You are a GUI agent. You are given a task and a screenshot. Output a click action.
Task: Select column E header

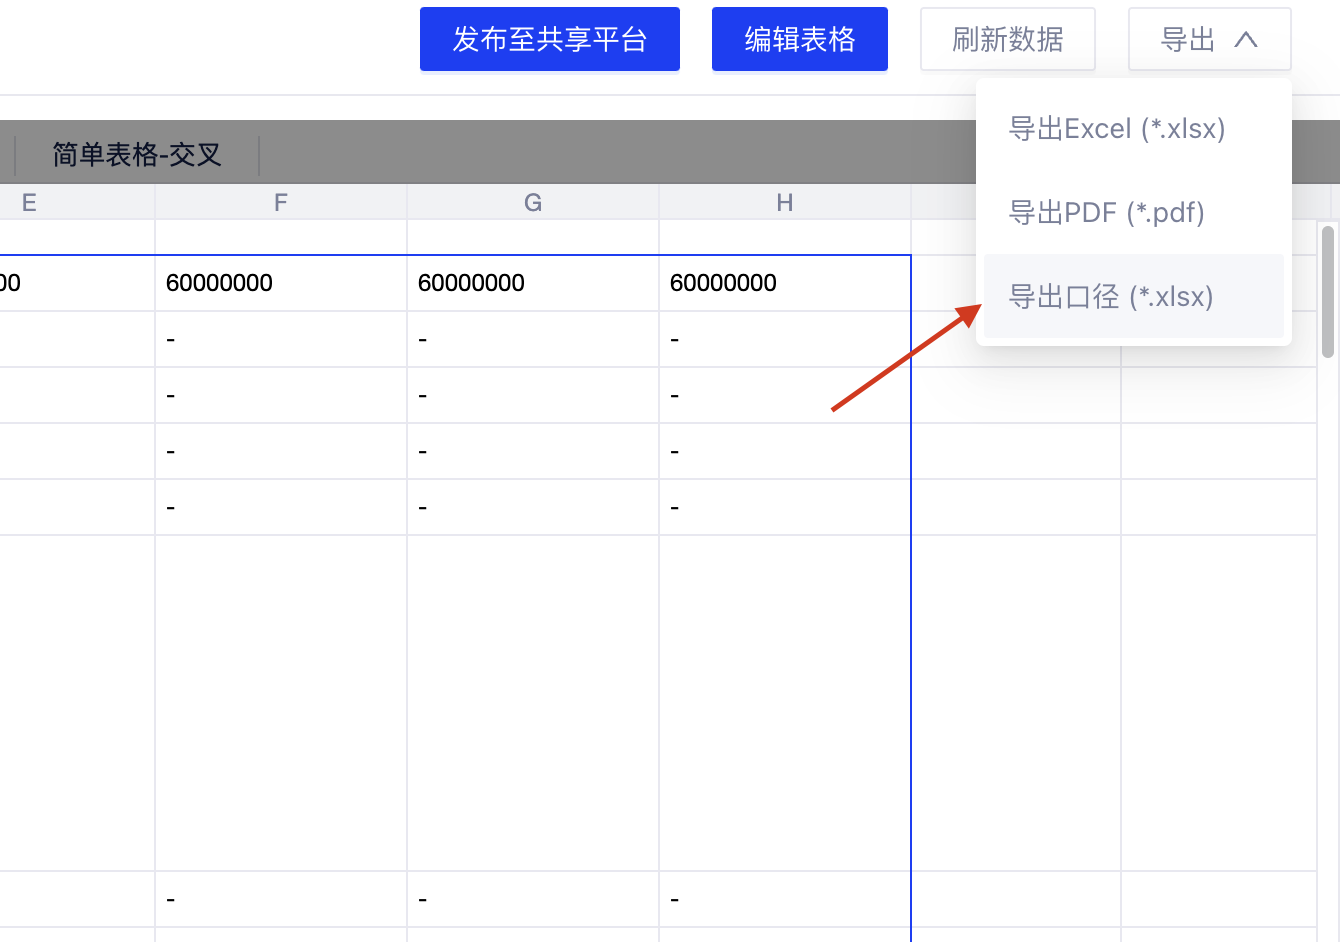coord(30,203)
